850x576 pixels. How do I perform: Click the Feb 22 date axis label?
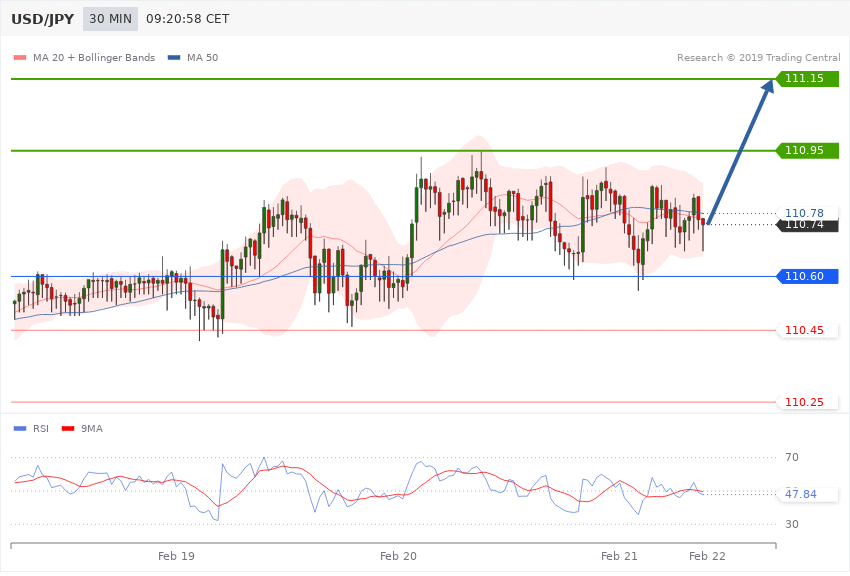pyautogui.click(x=707, y=556)
